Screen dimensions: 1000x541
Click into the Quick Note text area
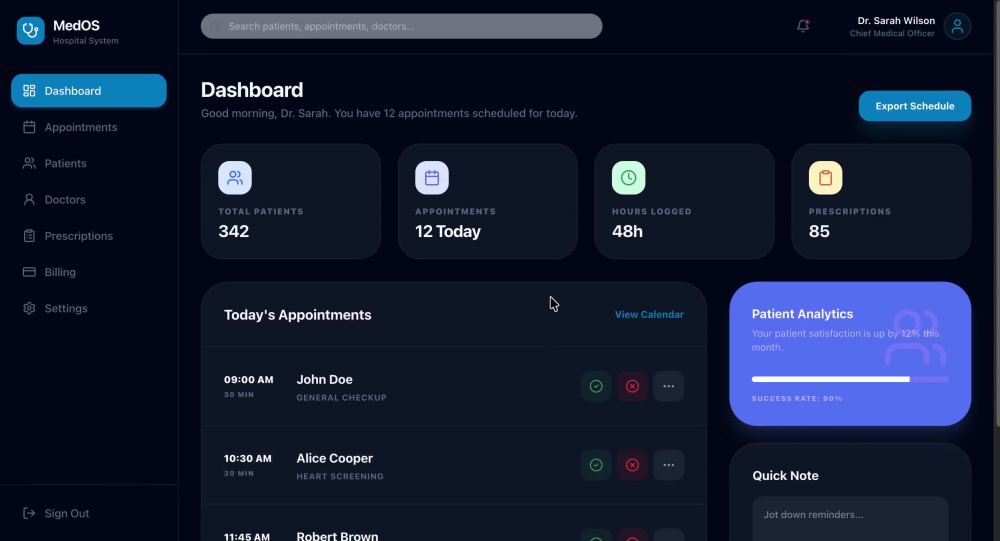(850, 519)
